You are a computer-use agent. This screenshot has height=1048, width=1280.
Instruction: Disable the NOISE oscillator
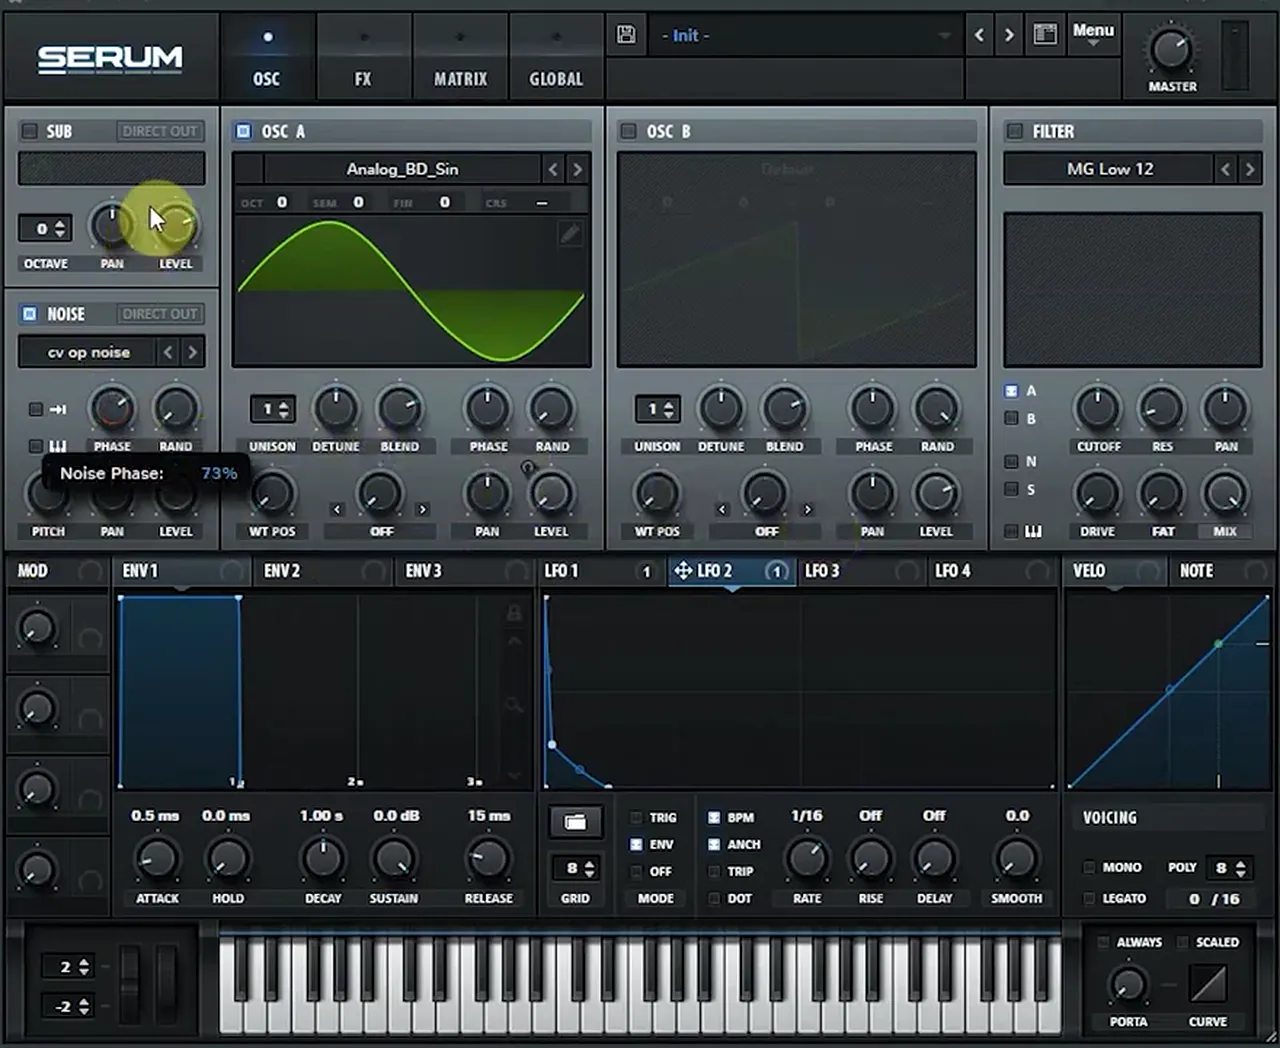click(x=30, y=314)
